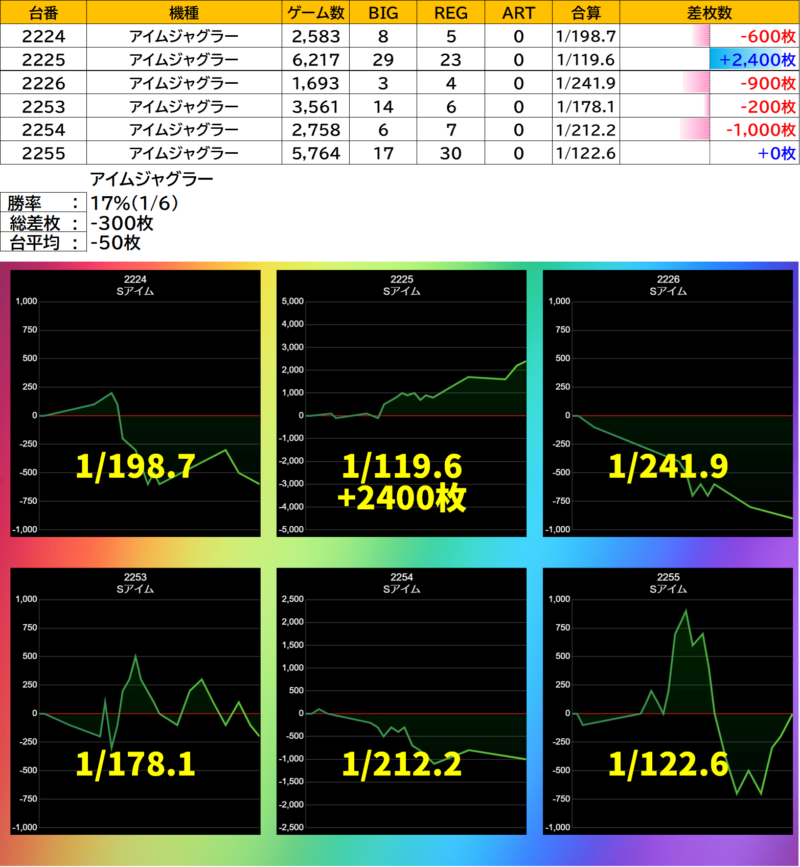Click table cell 1/122.6
The height and width of the screenshot is (867, 800).
[x=585, y=153]
